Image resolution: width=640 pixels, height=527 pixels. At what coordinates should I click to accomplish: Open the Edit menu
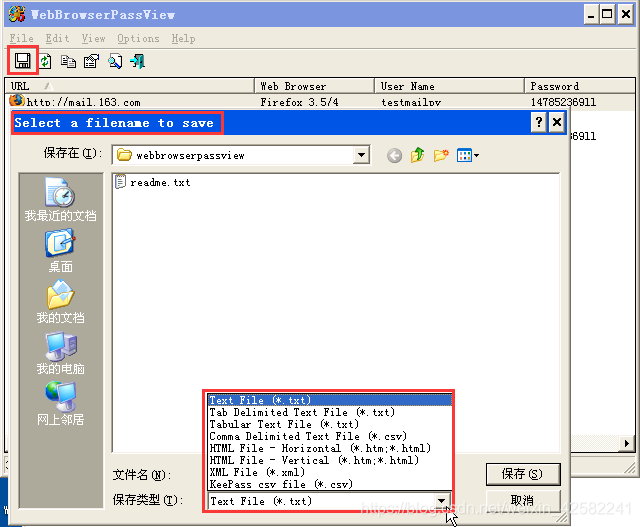click(57, 38)
